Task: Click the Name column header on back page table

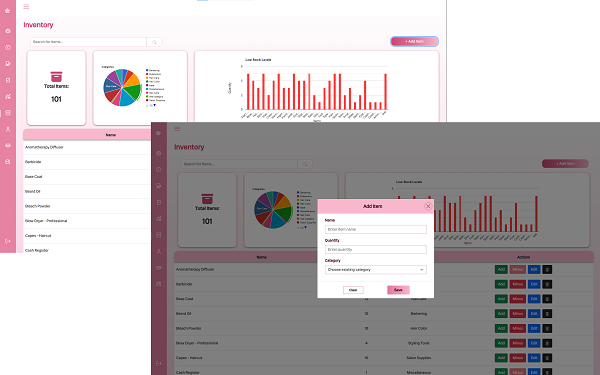Action: (x=111, y=135)
